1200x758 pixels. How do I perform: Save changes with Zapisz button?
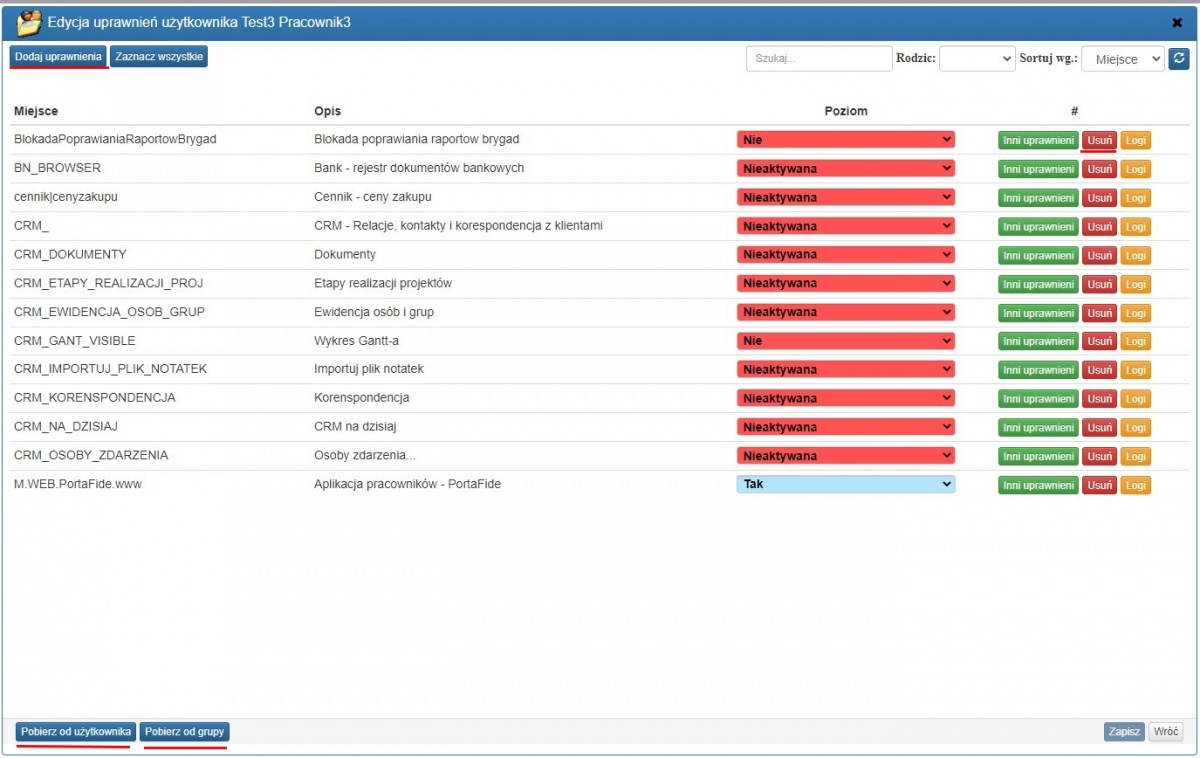pos(1124,732)
